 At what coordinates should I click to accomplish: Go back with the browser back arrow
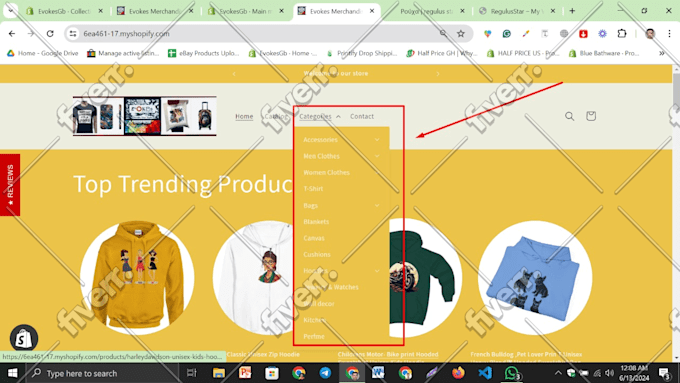coord(12,33)
